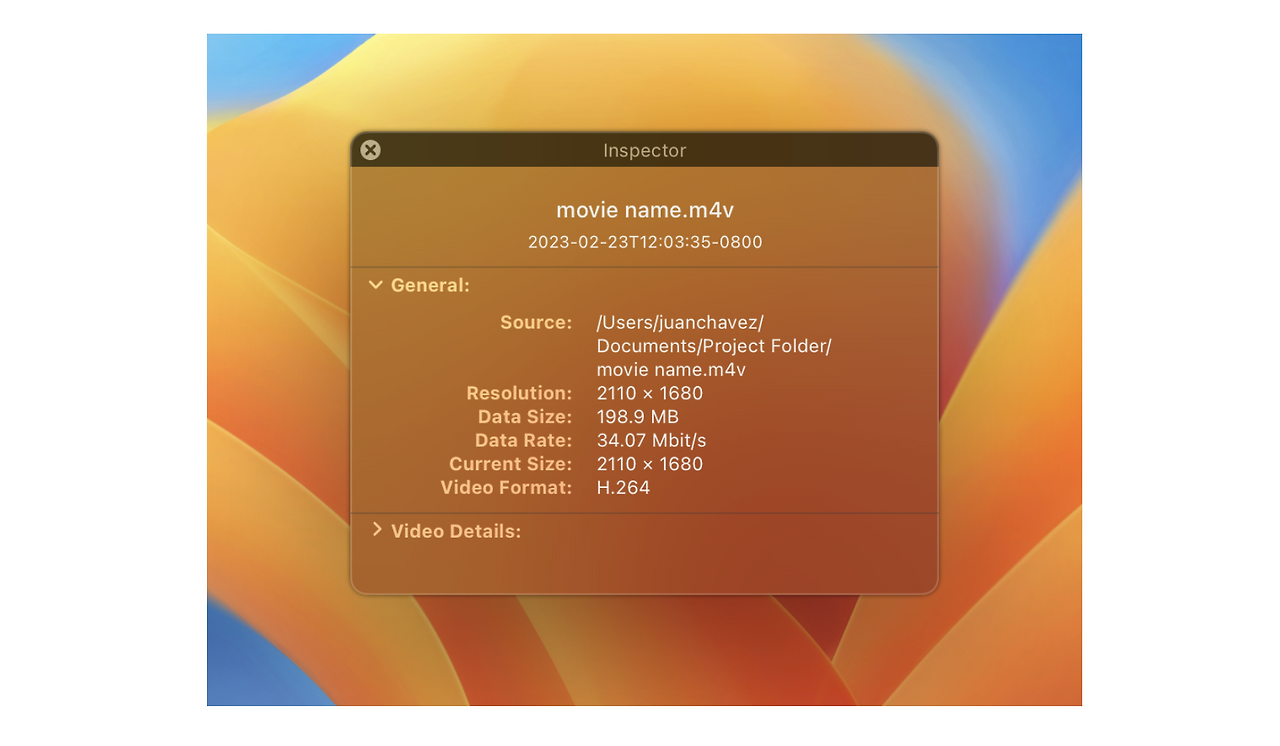
Task: Click the Inspector window title
Action: [645, 151]
